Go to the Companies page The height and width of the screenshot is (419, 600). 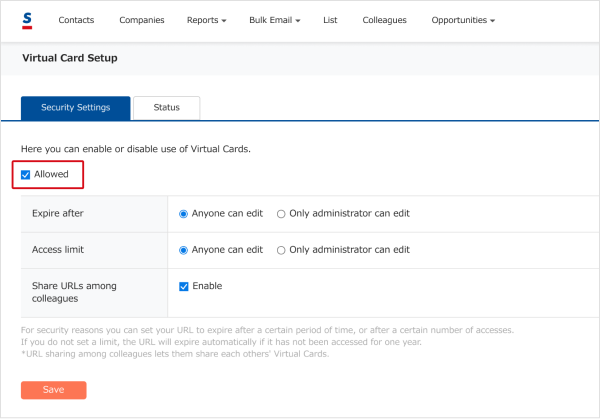coord(142,20)
